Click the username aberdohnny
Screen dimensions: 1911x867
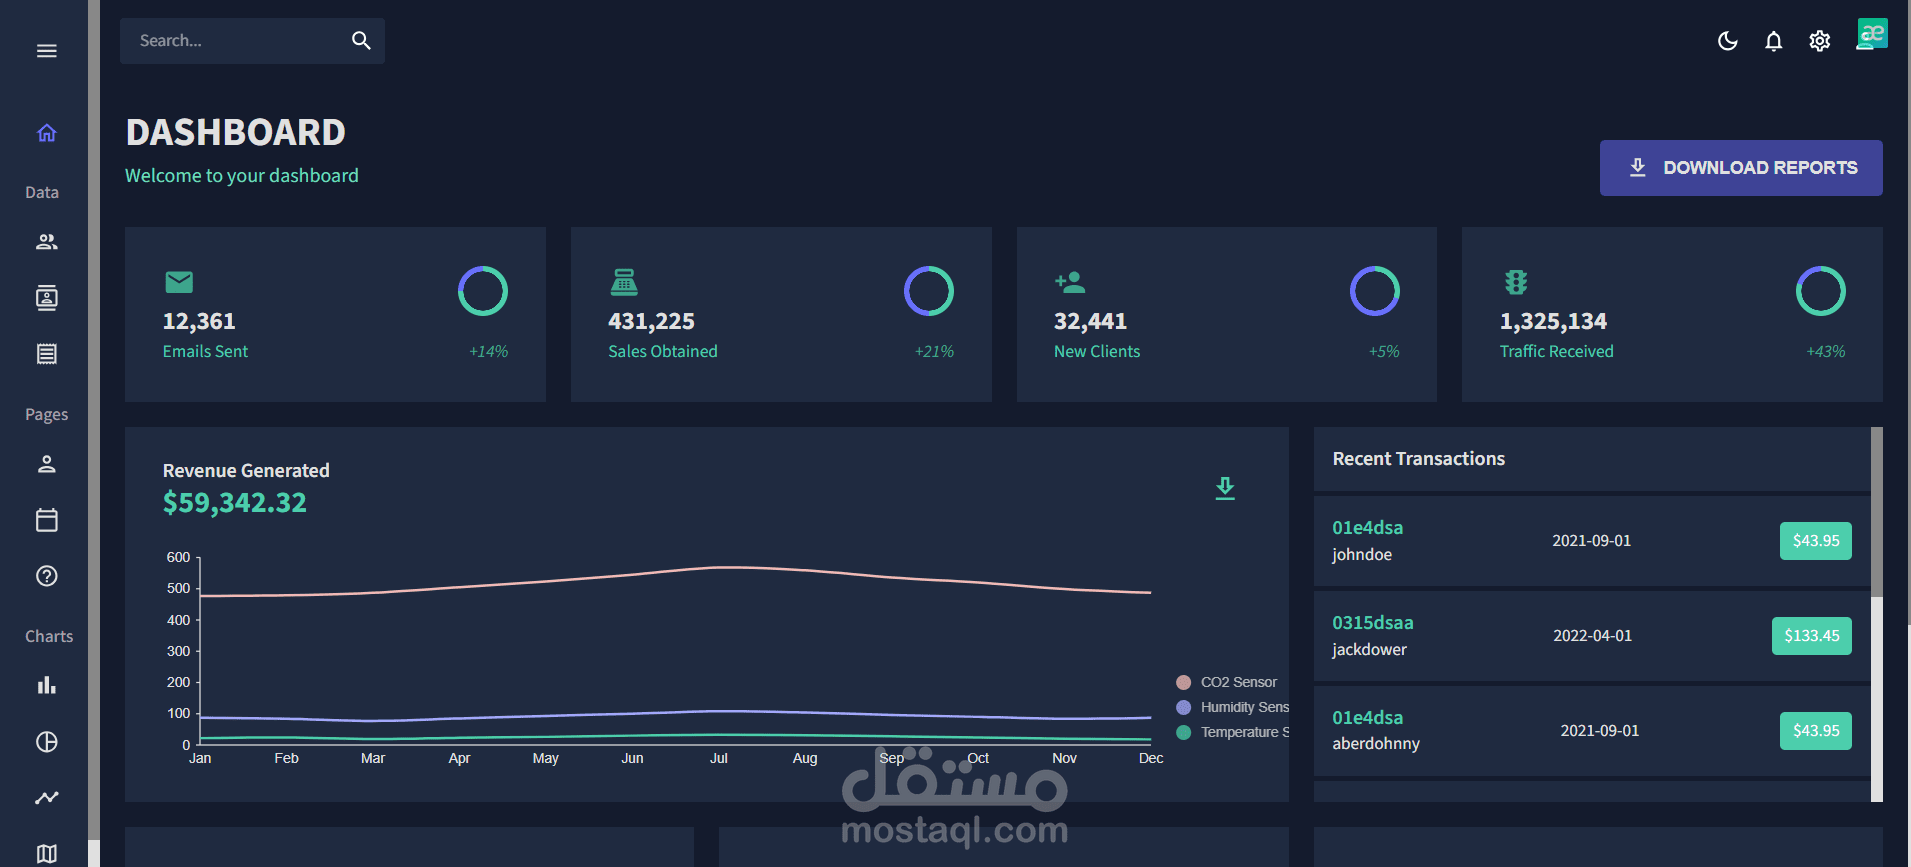pos(1376,744)
